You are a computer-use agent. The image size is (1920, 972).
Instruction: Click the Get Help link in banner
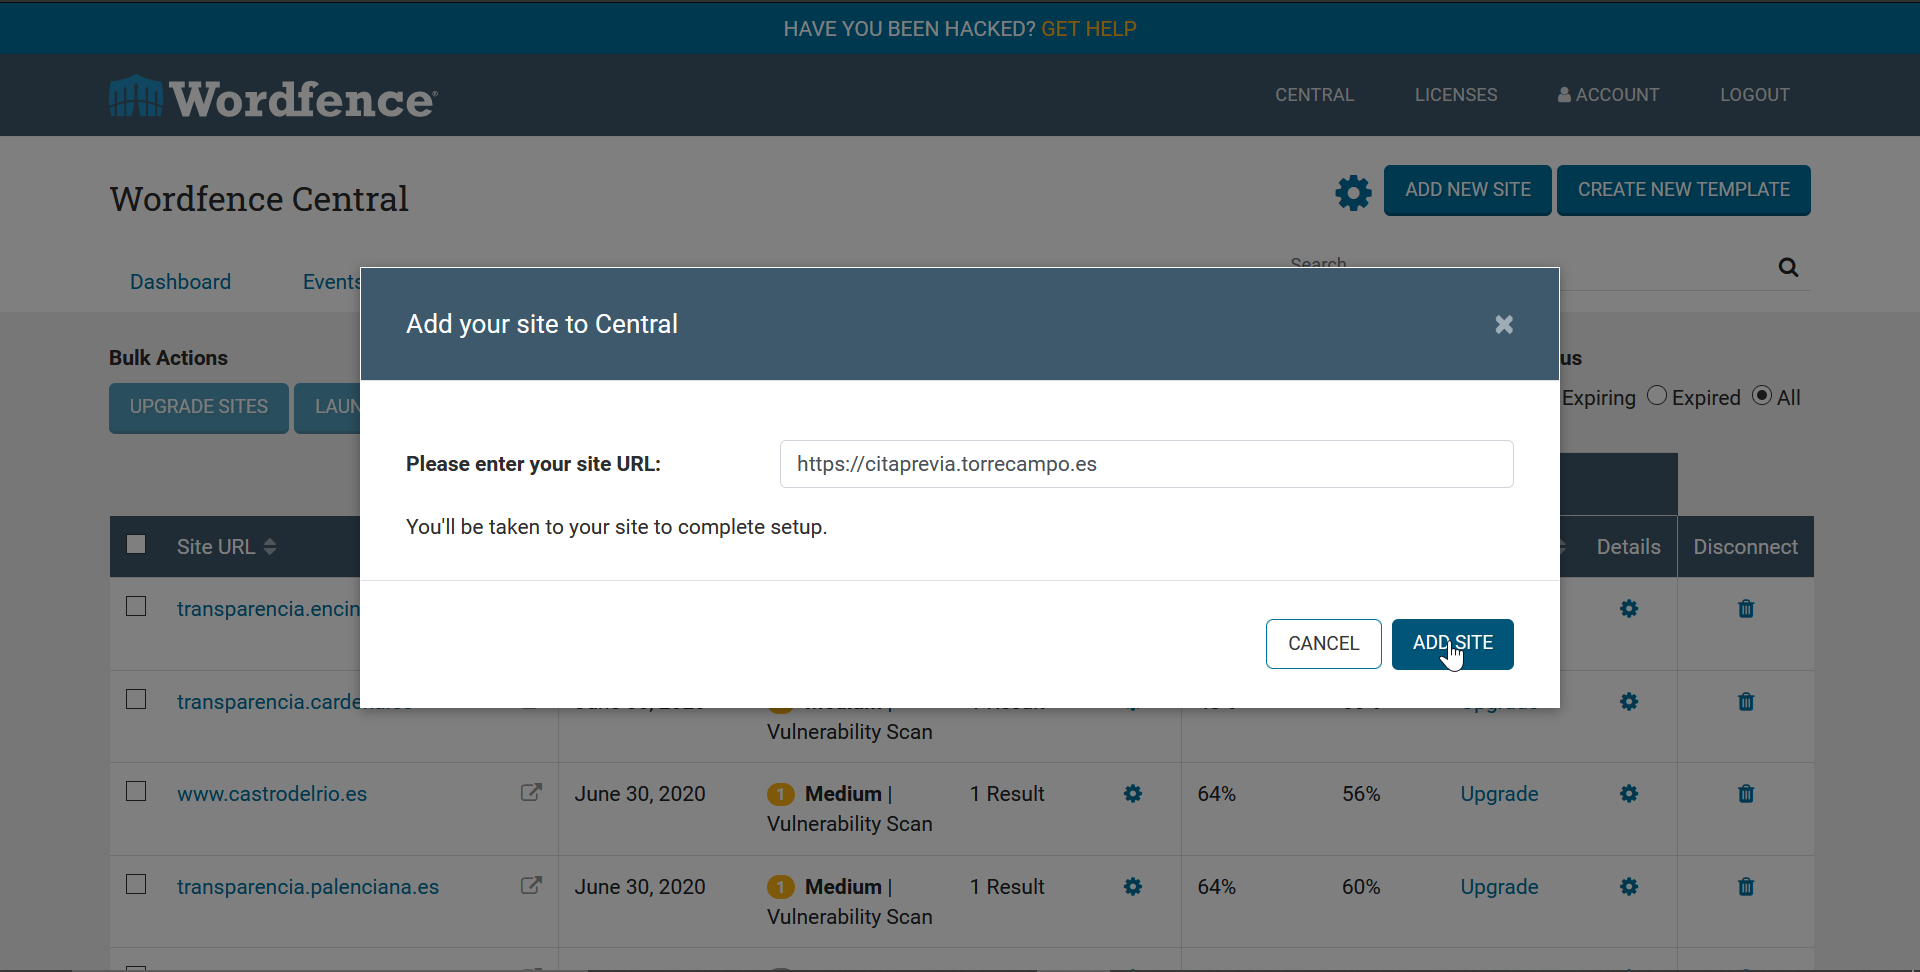[x=1088, y=29]
